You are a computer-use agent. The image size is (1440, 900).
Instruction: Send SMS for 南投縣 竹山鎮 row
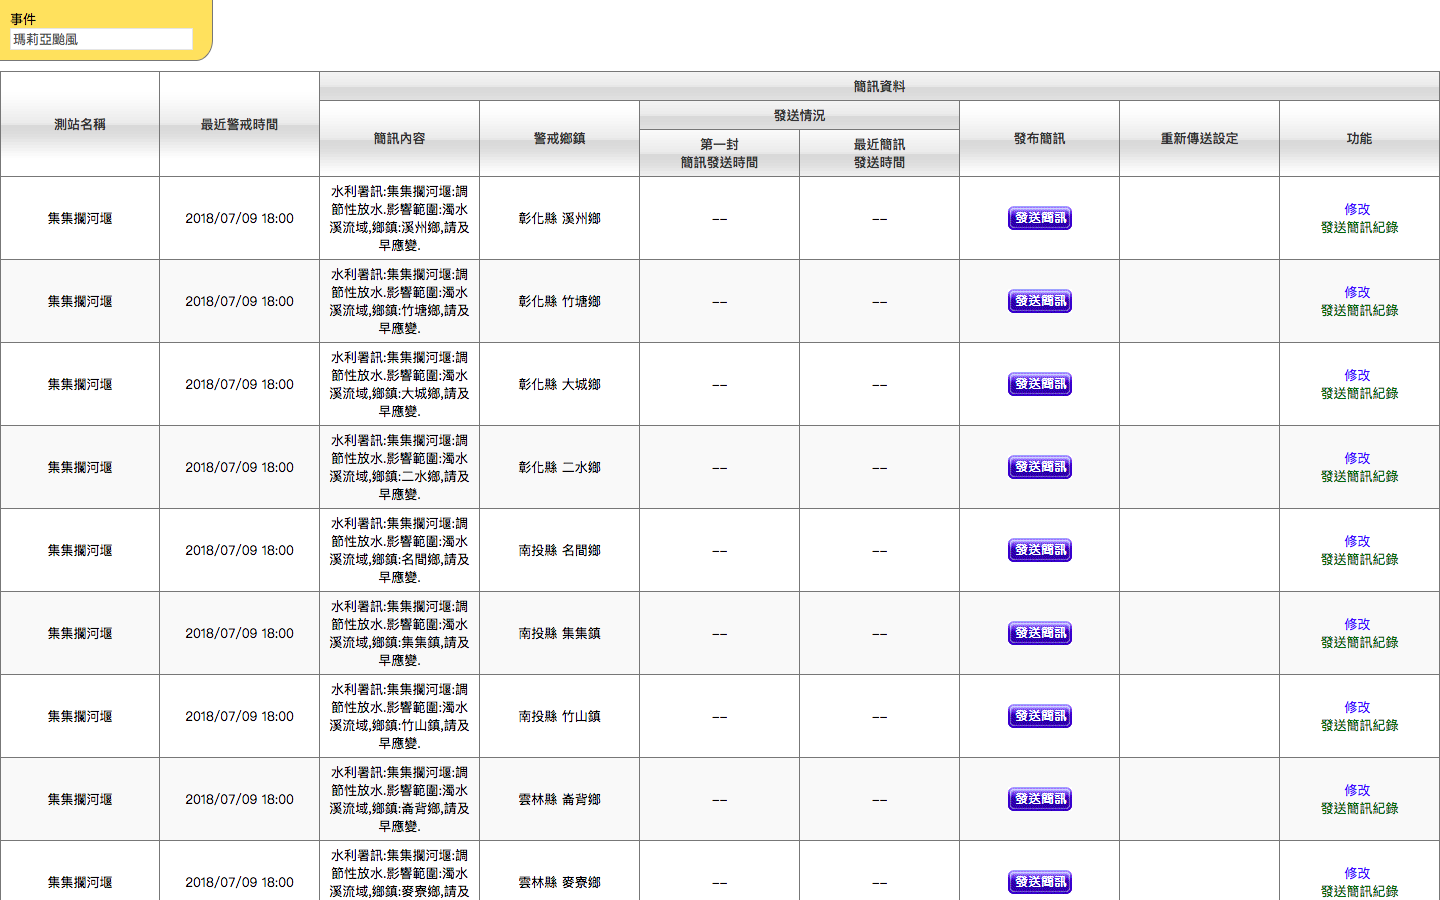point(1039,716)
